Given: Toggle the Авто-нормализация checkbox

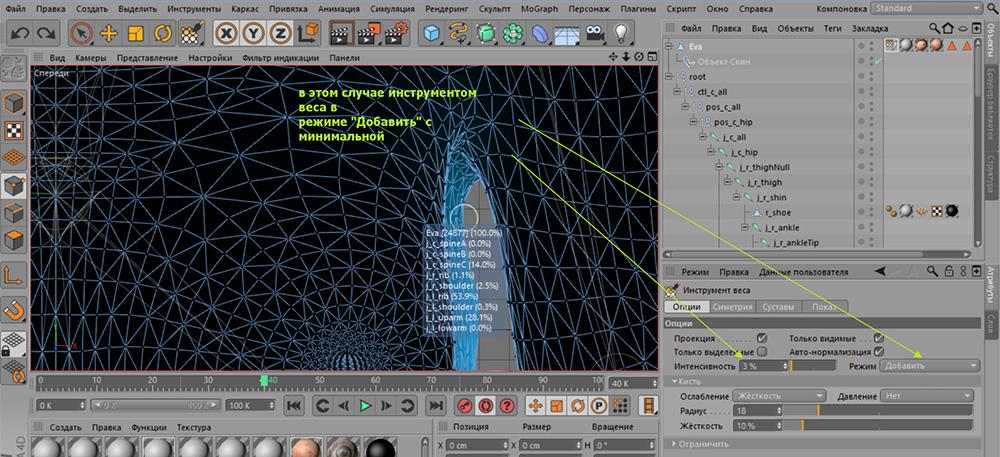Looking at the screenshot, I should (878, 352).
